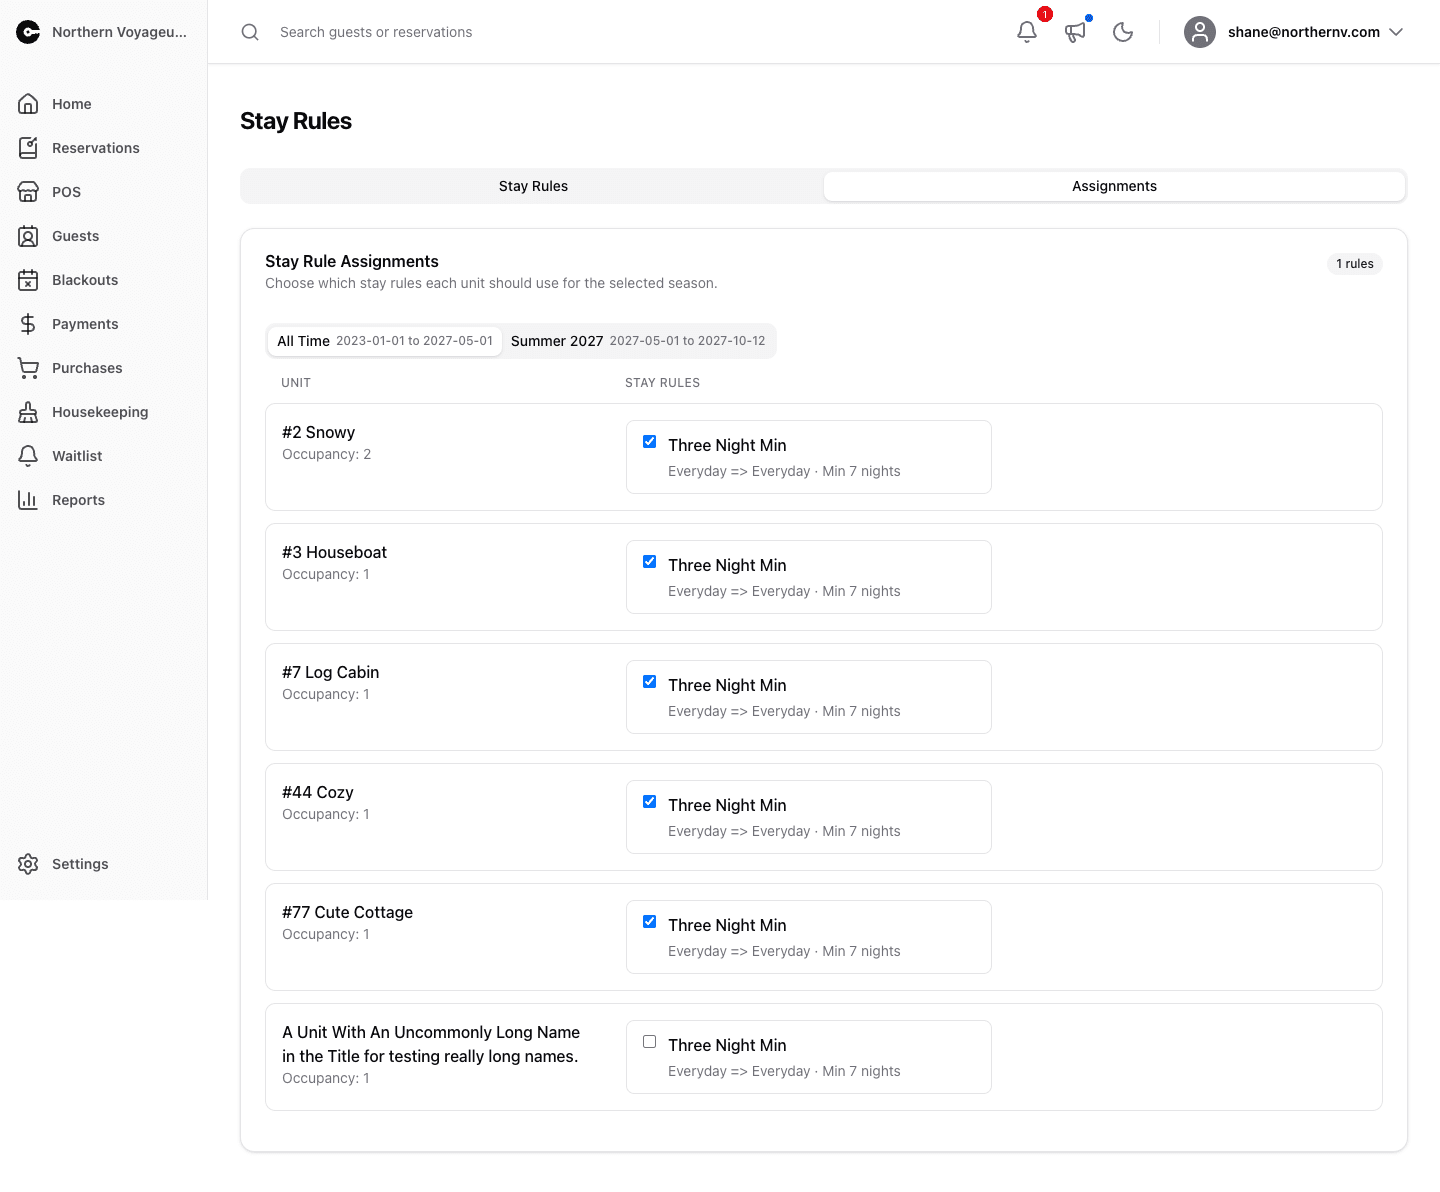Image resolution: width=1440 pixels, height=1192 pixels.
Task: Click Northern Voyageu... brand name
Action: pos(119,32)
